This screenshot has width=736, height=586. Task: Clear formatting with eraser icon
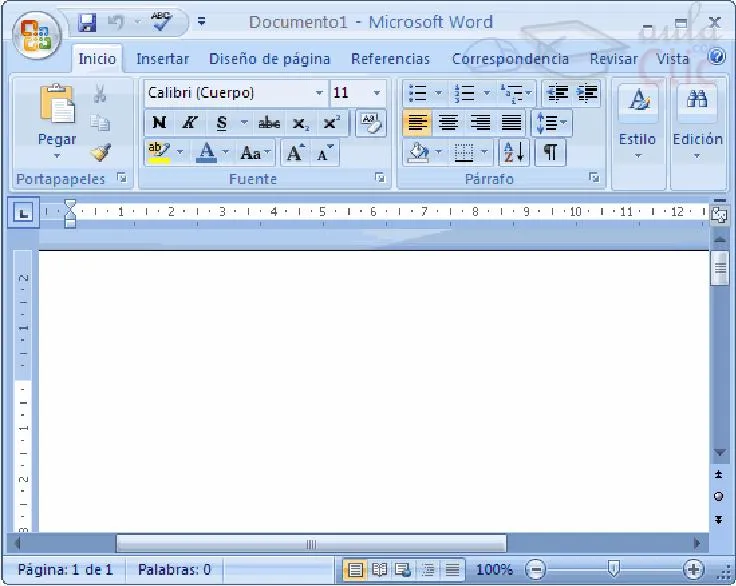tap(371, 123)
